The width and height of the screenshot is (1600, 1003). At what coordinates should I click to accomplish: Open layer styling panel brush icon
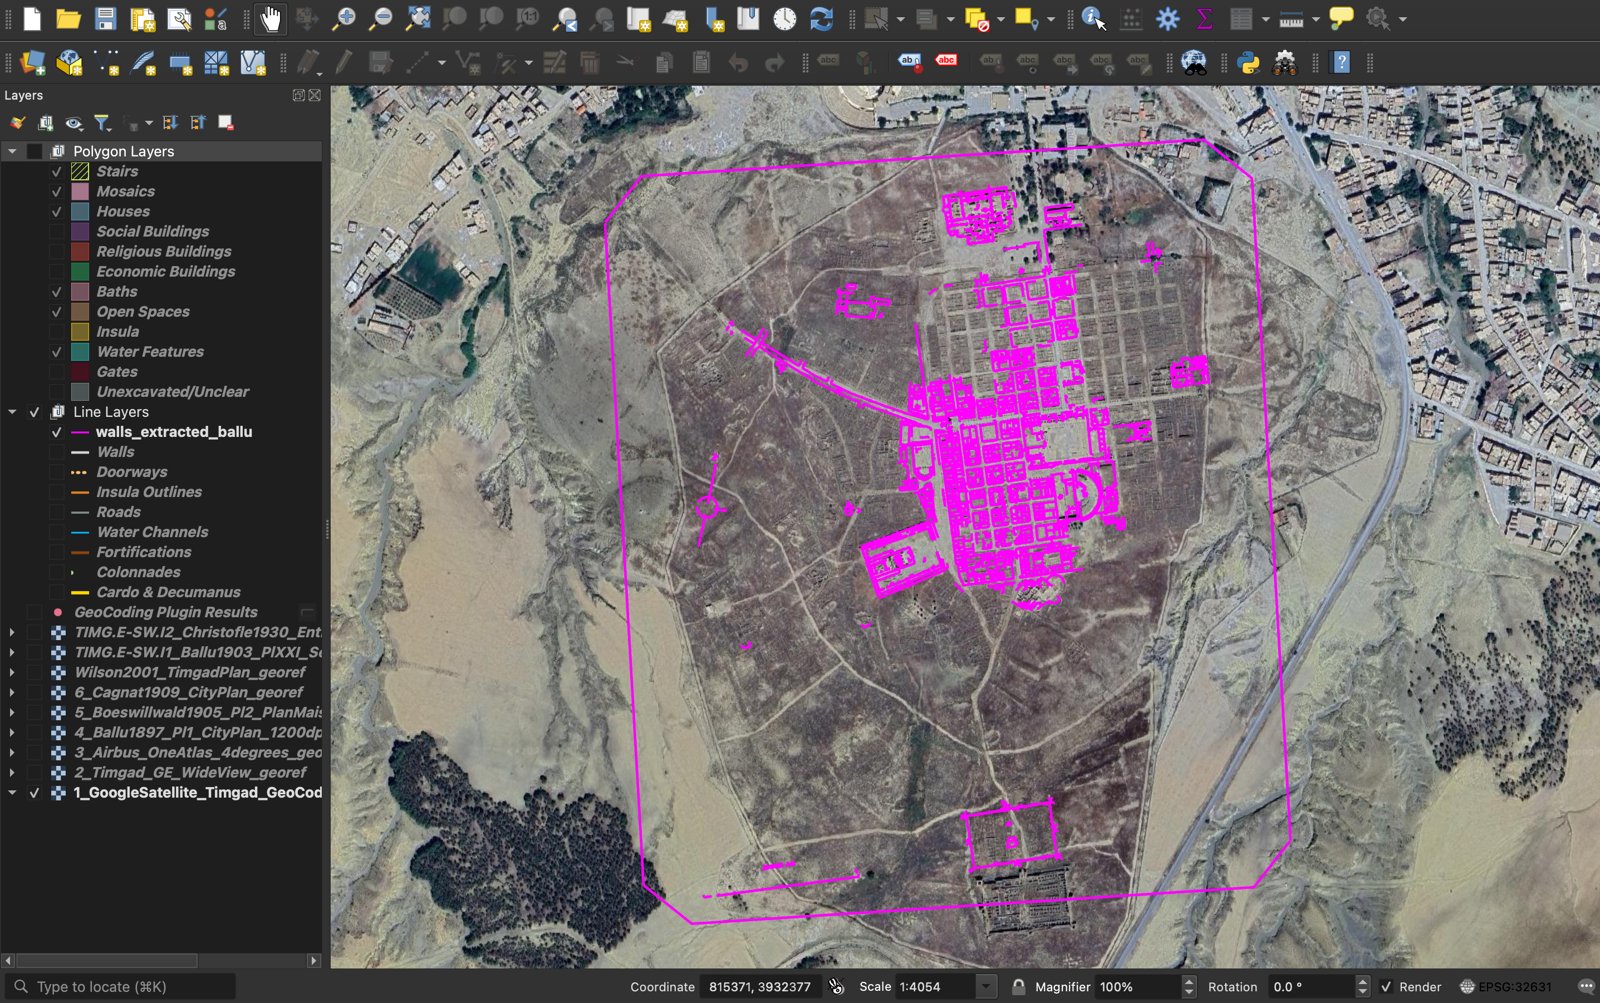click(x=18, y=123)
